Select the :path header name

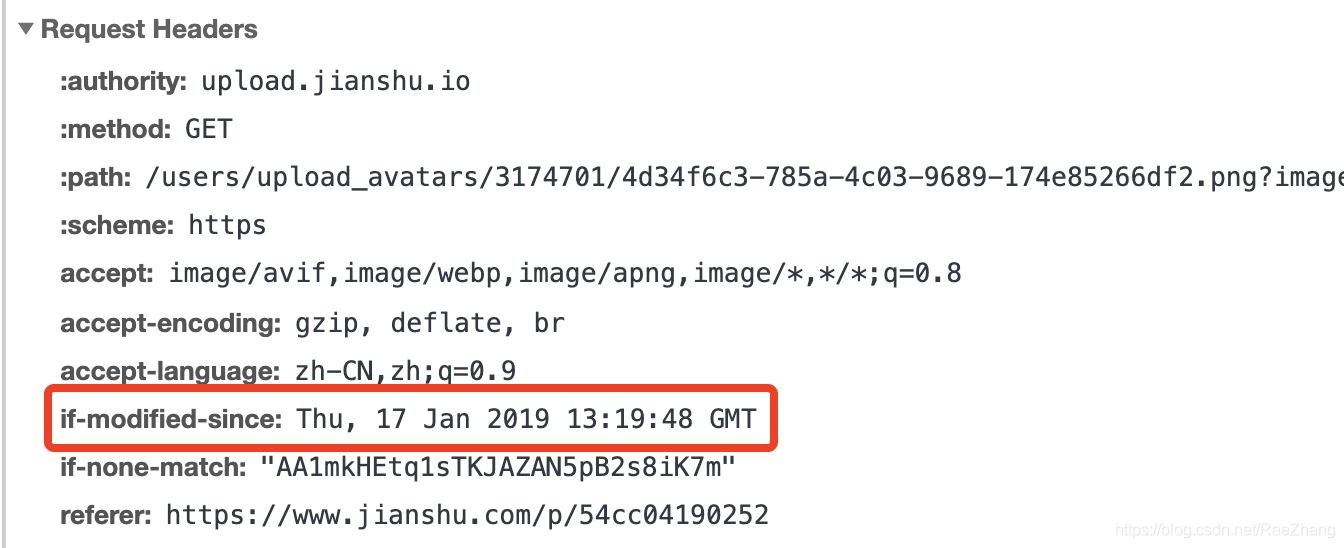pyautogui.click(x=96, y=178)
